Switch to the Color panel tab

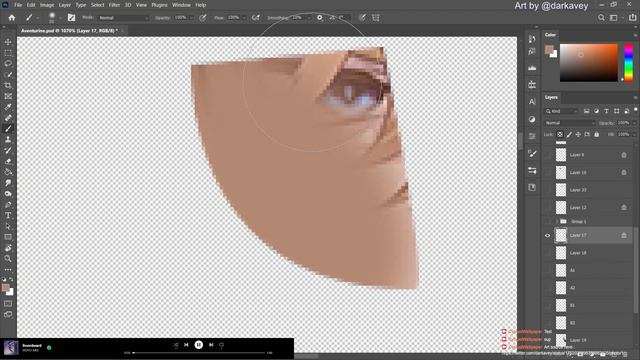click(x=550, y=35)
